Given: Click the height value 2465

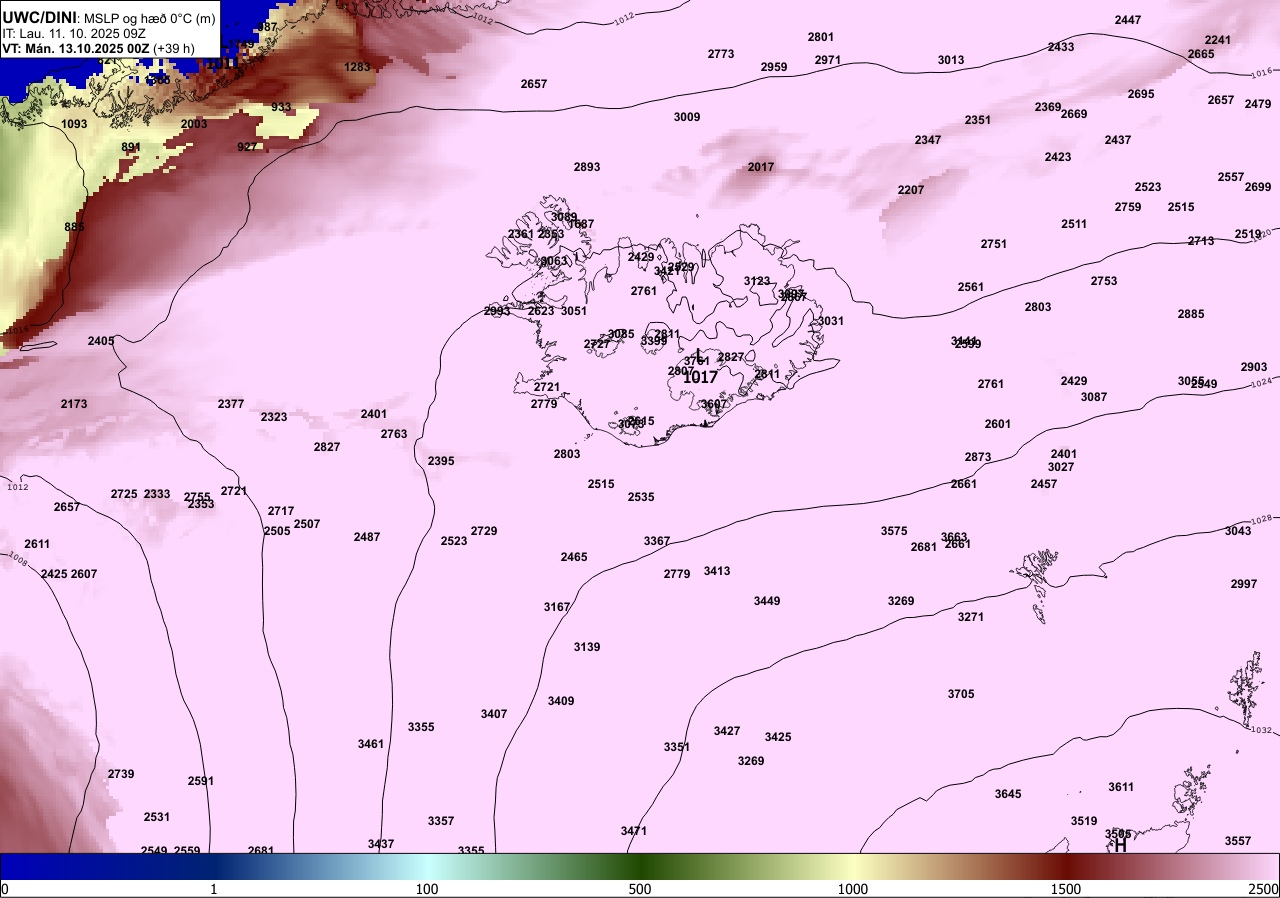Looking at the screenshot, I should pyautogui.click(x=574, y=557).
